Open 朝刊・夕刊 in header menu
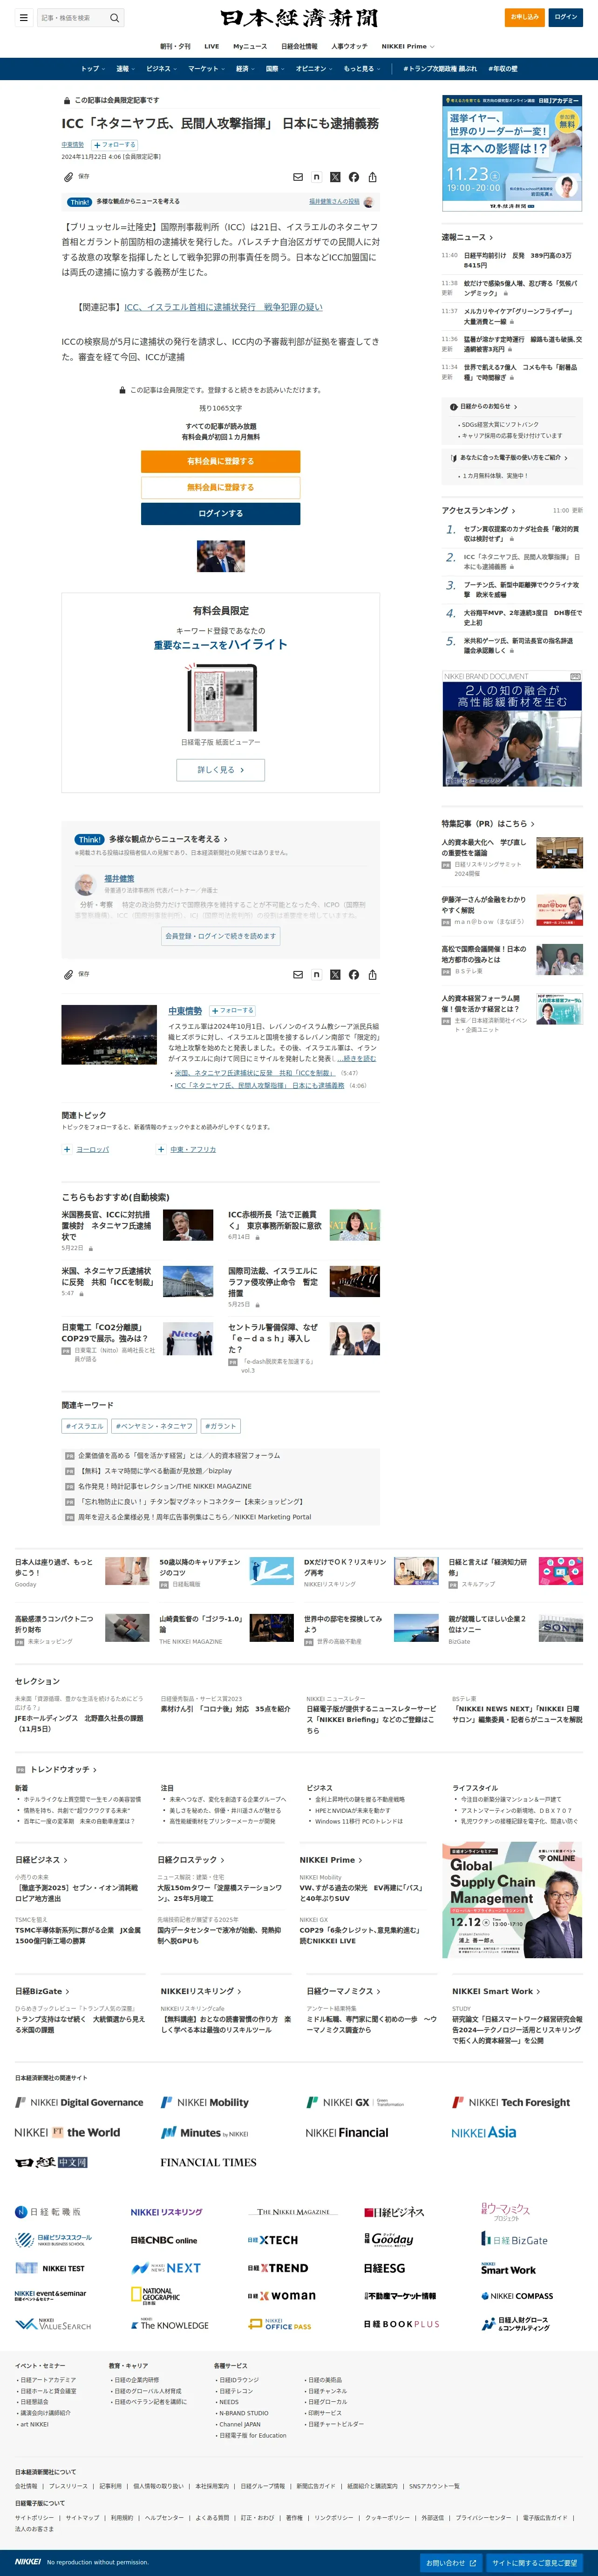This screenshot has width=598, height=2576. pyautogui.click(x=175, y=46)
